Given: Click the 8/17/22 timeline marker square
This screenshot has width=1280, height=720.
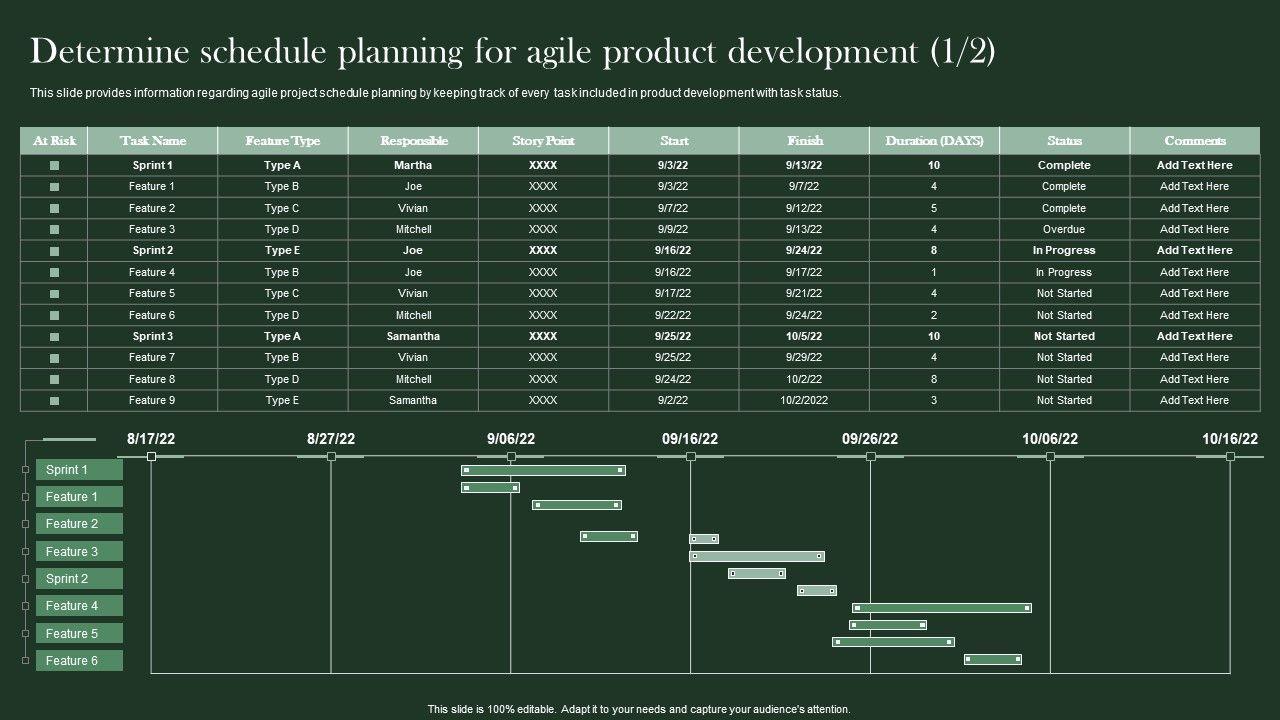Looking at the screenshot, I should (x=151, y=456).
